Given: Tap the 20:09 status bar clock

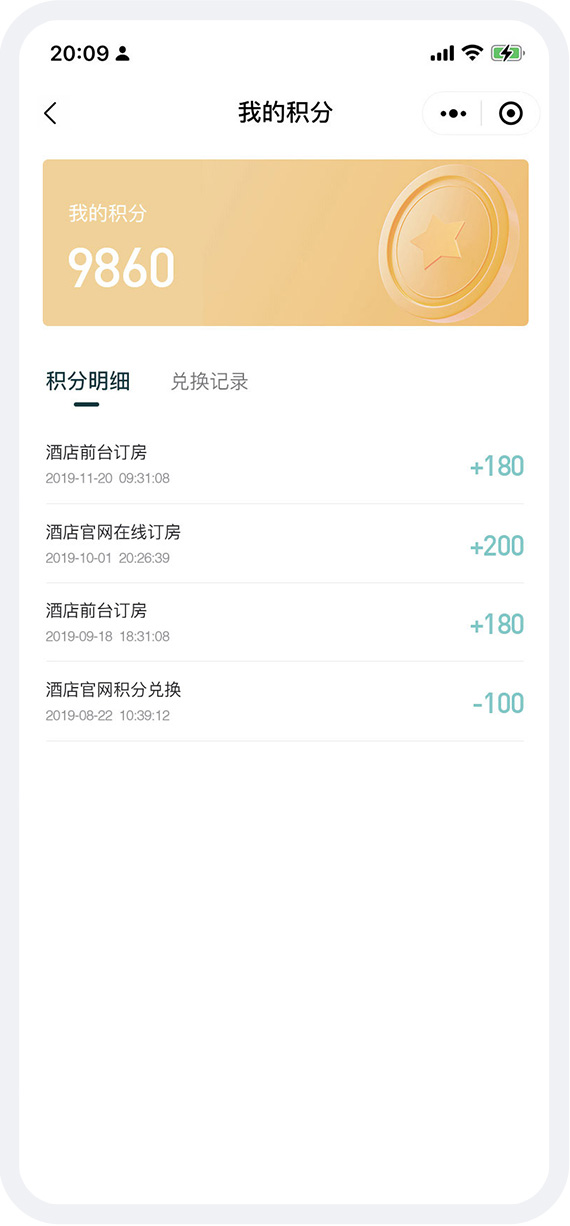Looking at the screenshot, I should tap(80, 54).
